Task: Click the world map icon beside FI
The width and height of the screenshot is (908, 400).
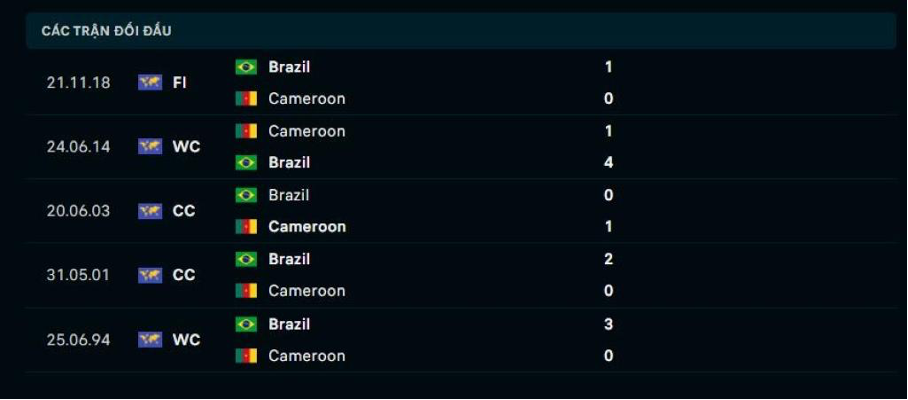Action: click(150, 83)
